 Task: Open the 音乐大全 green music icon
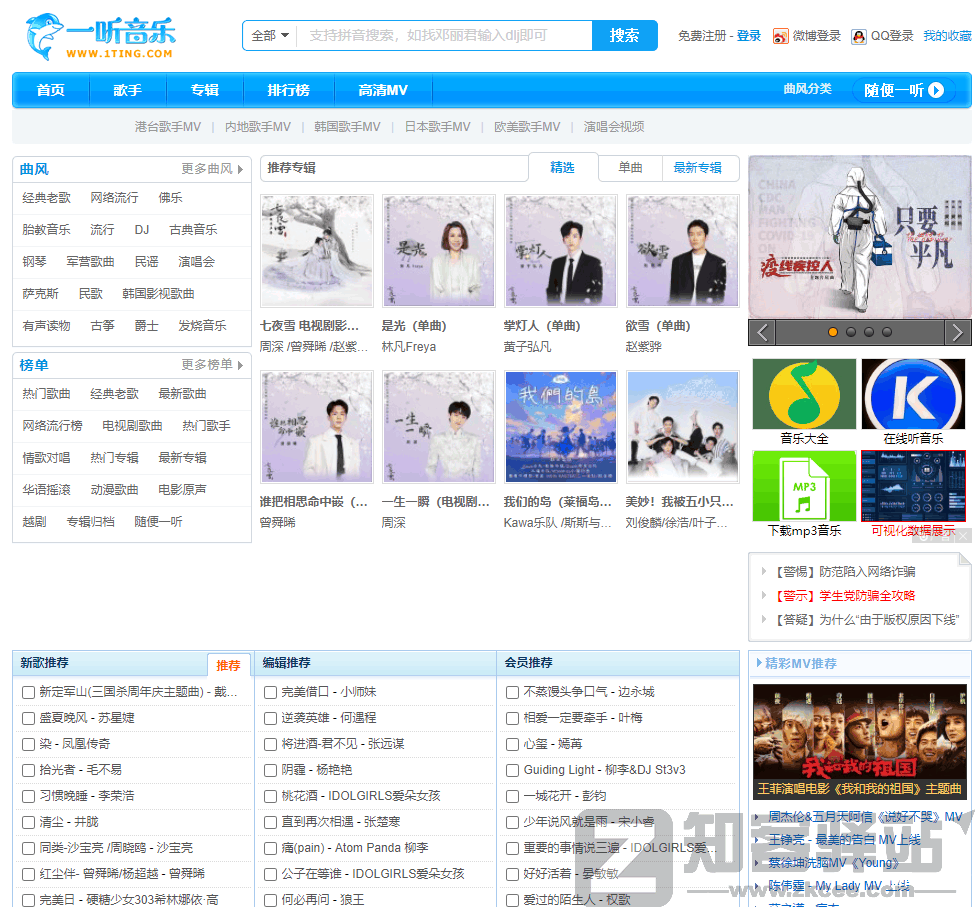804,394
